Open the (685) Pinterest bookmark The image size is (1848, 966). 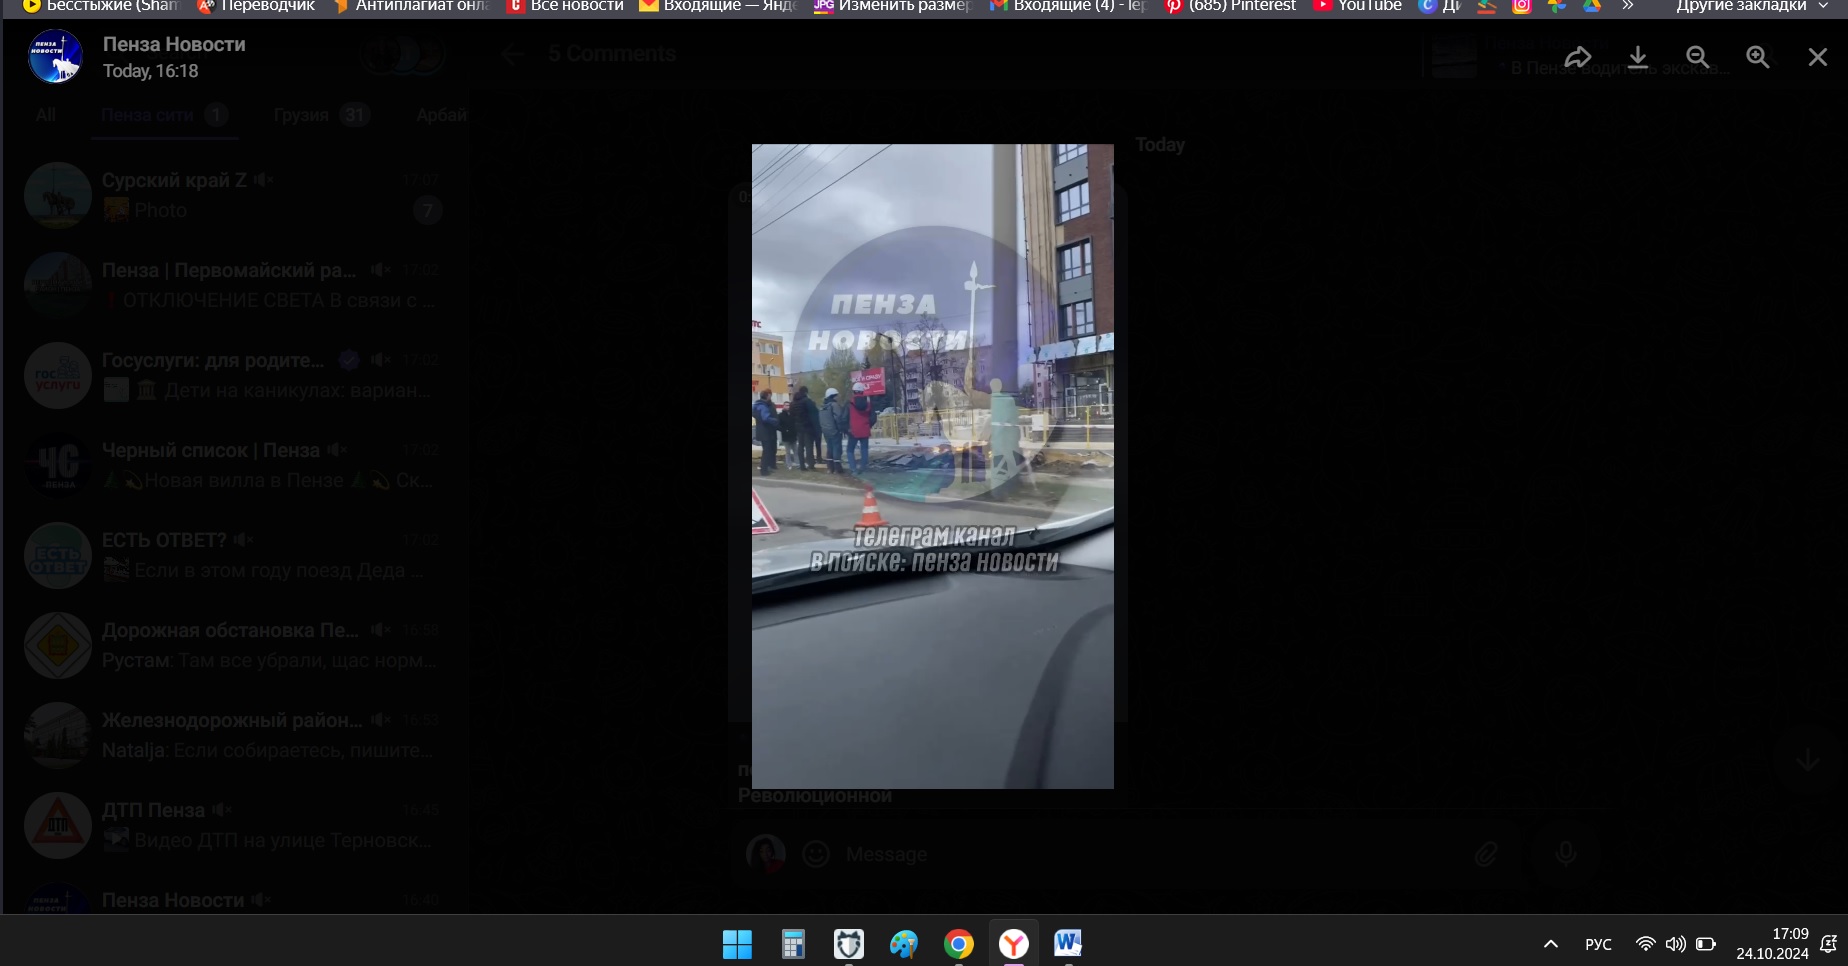(x=1230, y=6)
